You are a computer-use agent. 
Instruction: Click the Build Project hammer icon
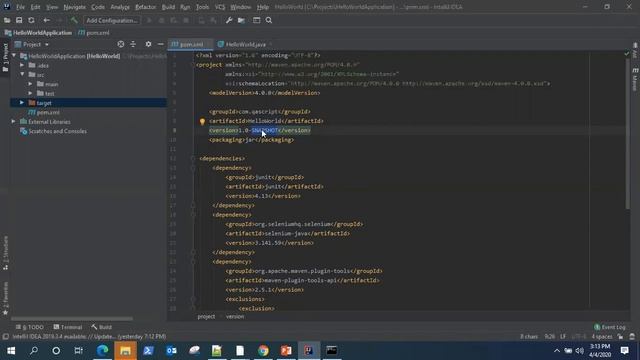(74, 20)
